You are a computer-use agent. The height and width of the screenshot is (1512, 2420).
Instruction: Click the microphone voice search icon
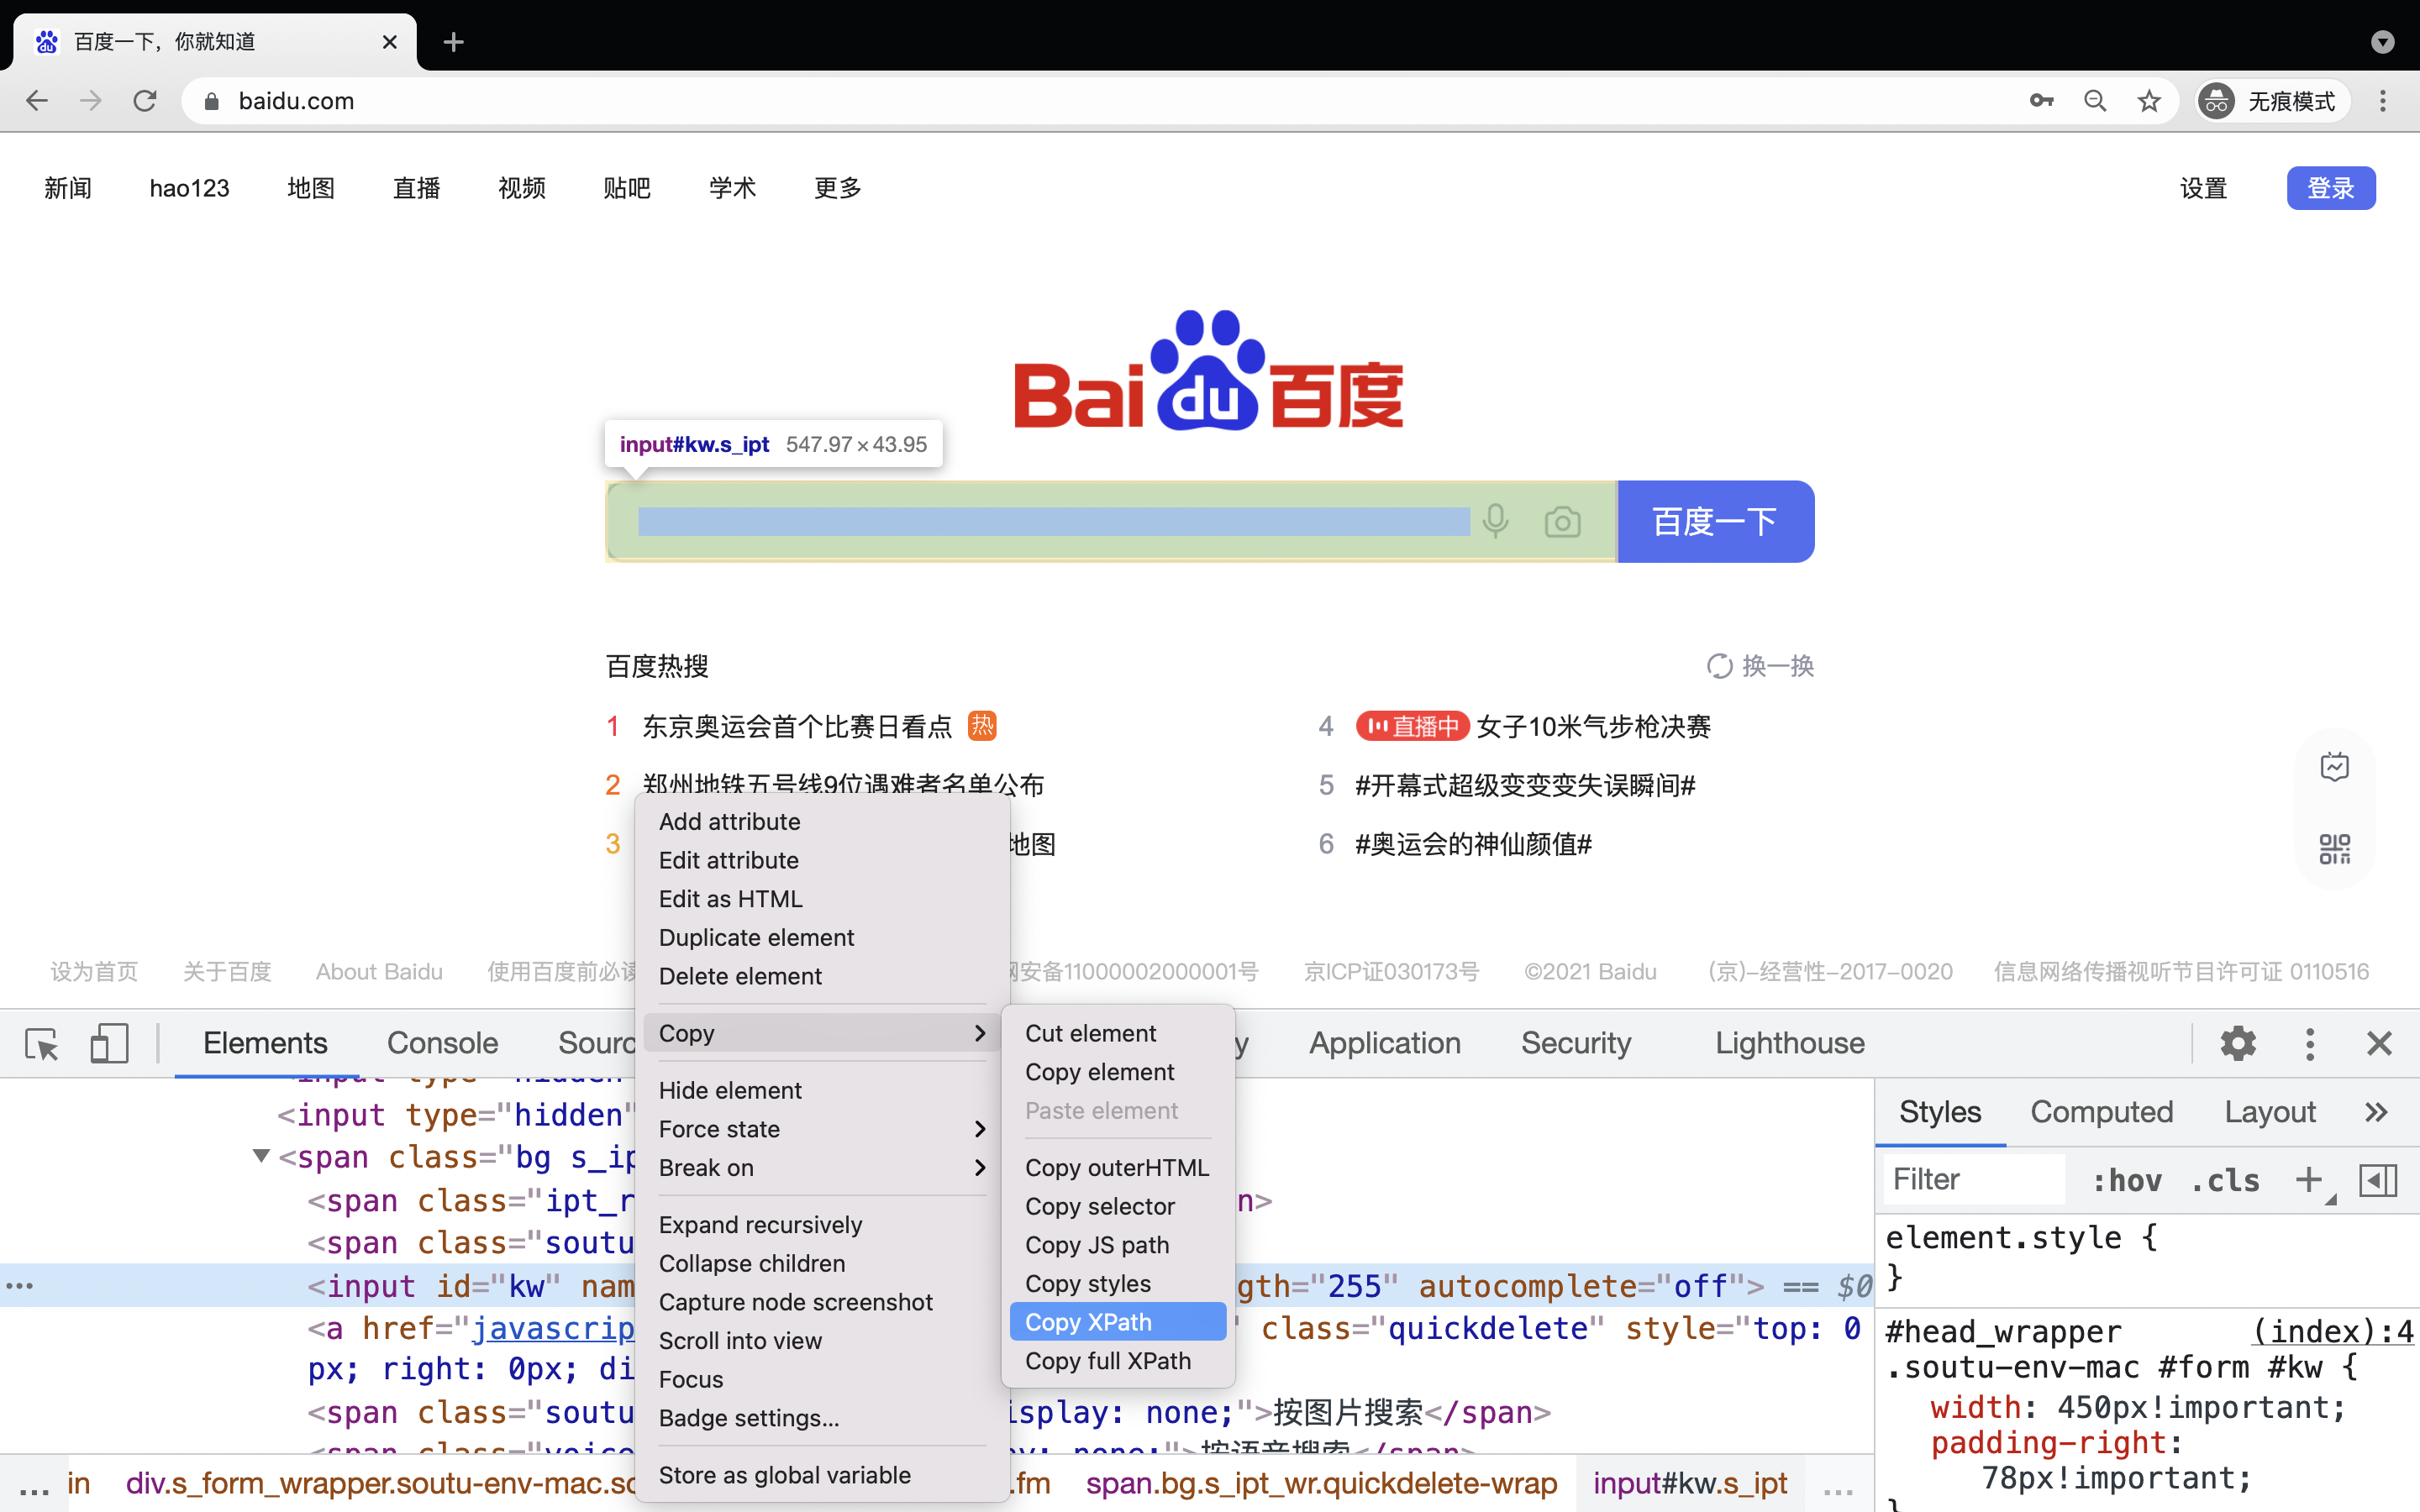pyautogui.click(x=1496, y=521)
